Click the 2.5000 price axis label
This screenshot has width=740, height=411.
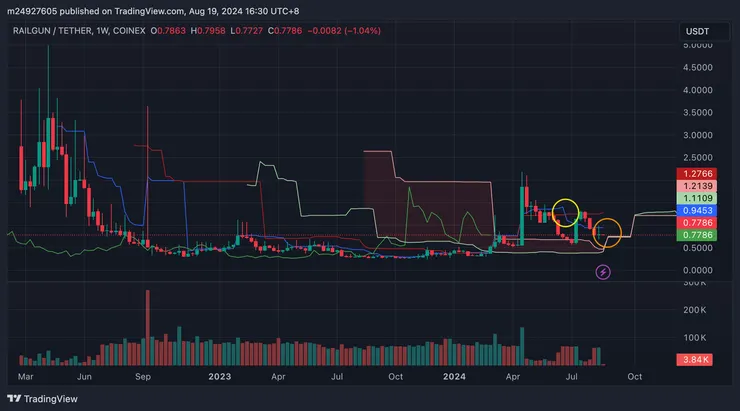[x=698, y=158]
